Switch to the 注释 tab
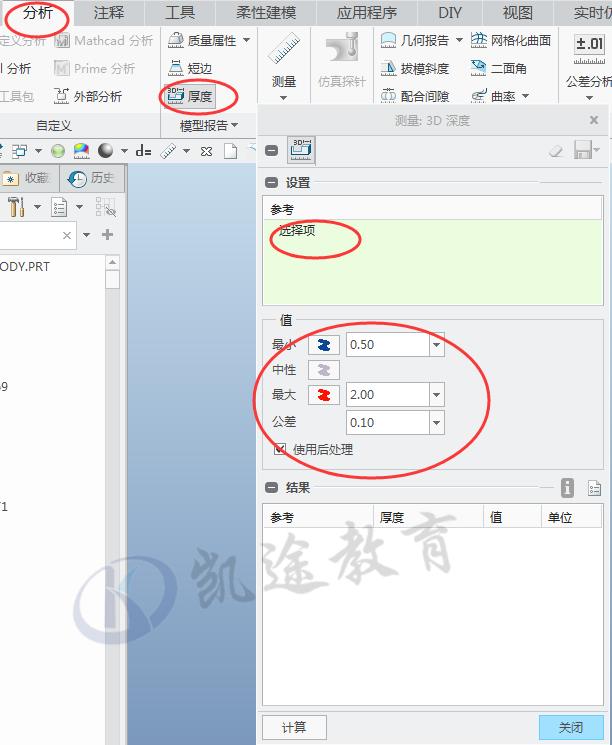The width and height of the screenshot is (612, 745). pos(108,13)
